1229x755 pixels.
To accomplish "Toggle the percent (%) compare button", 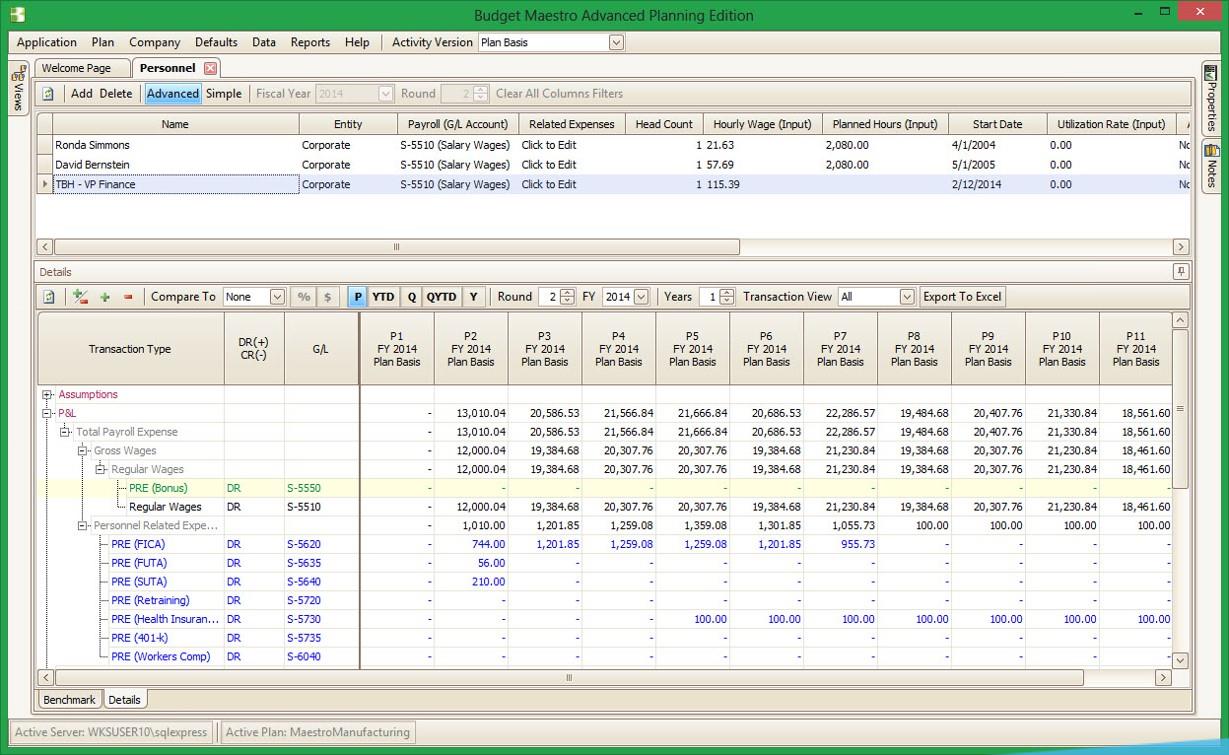I will (x=304, y=297).
